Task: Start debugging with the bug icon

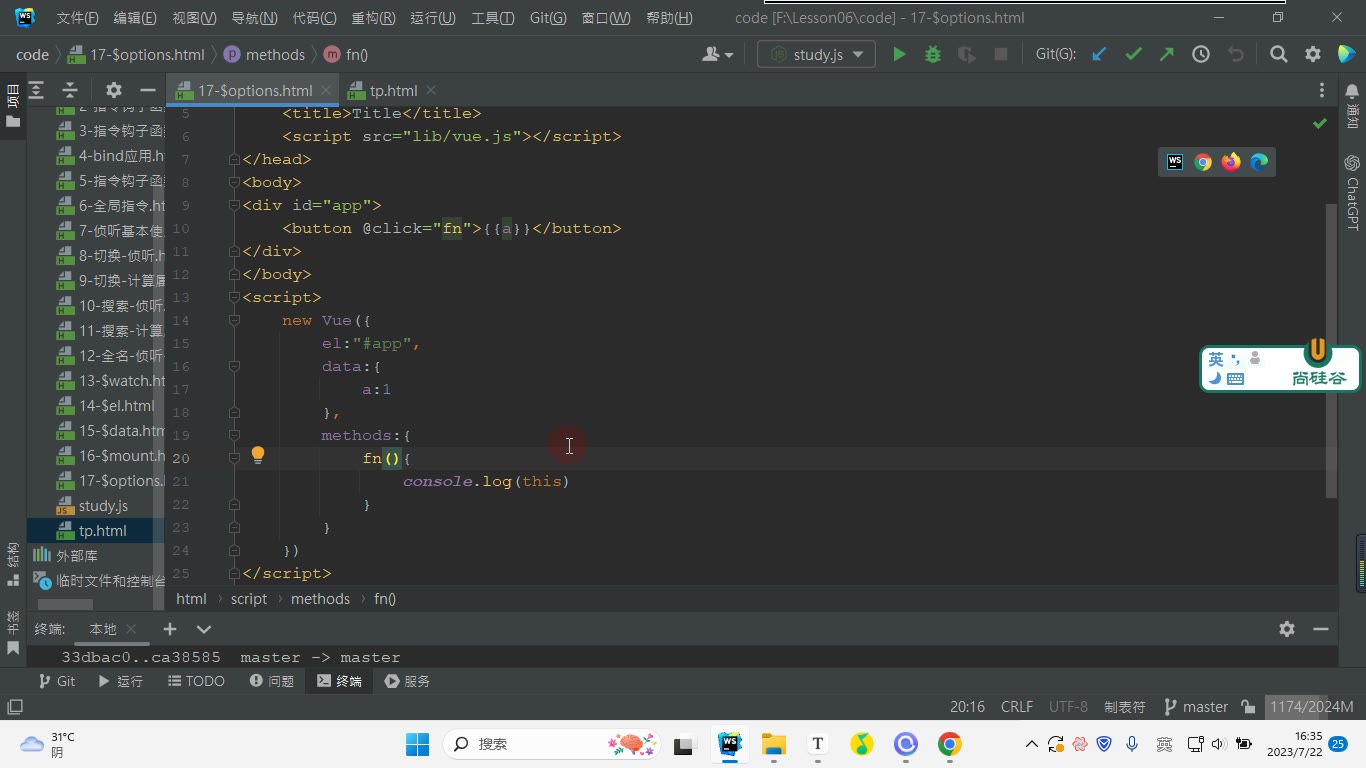Action: pyautogui.click(x=933, y=55)
